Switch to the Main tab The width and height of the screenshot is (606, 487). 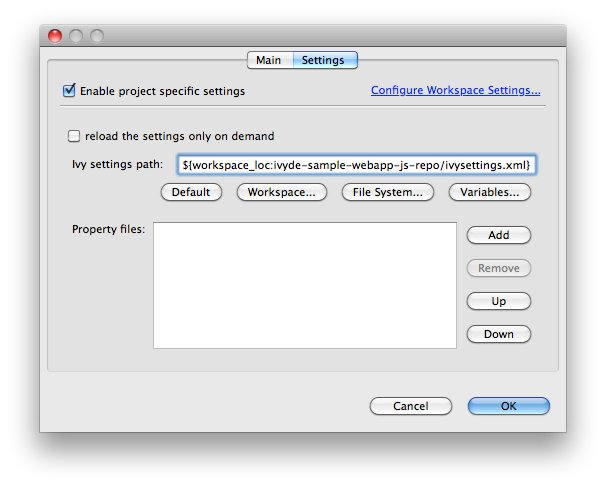tap(268, 60)
